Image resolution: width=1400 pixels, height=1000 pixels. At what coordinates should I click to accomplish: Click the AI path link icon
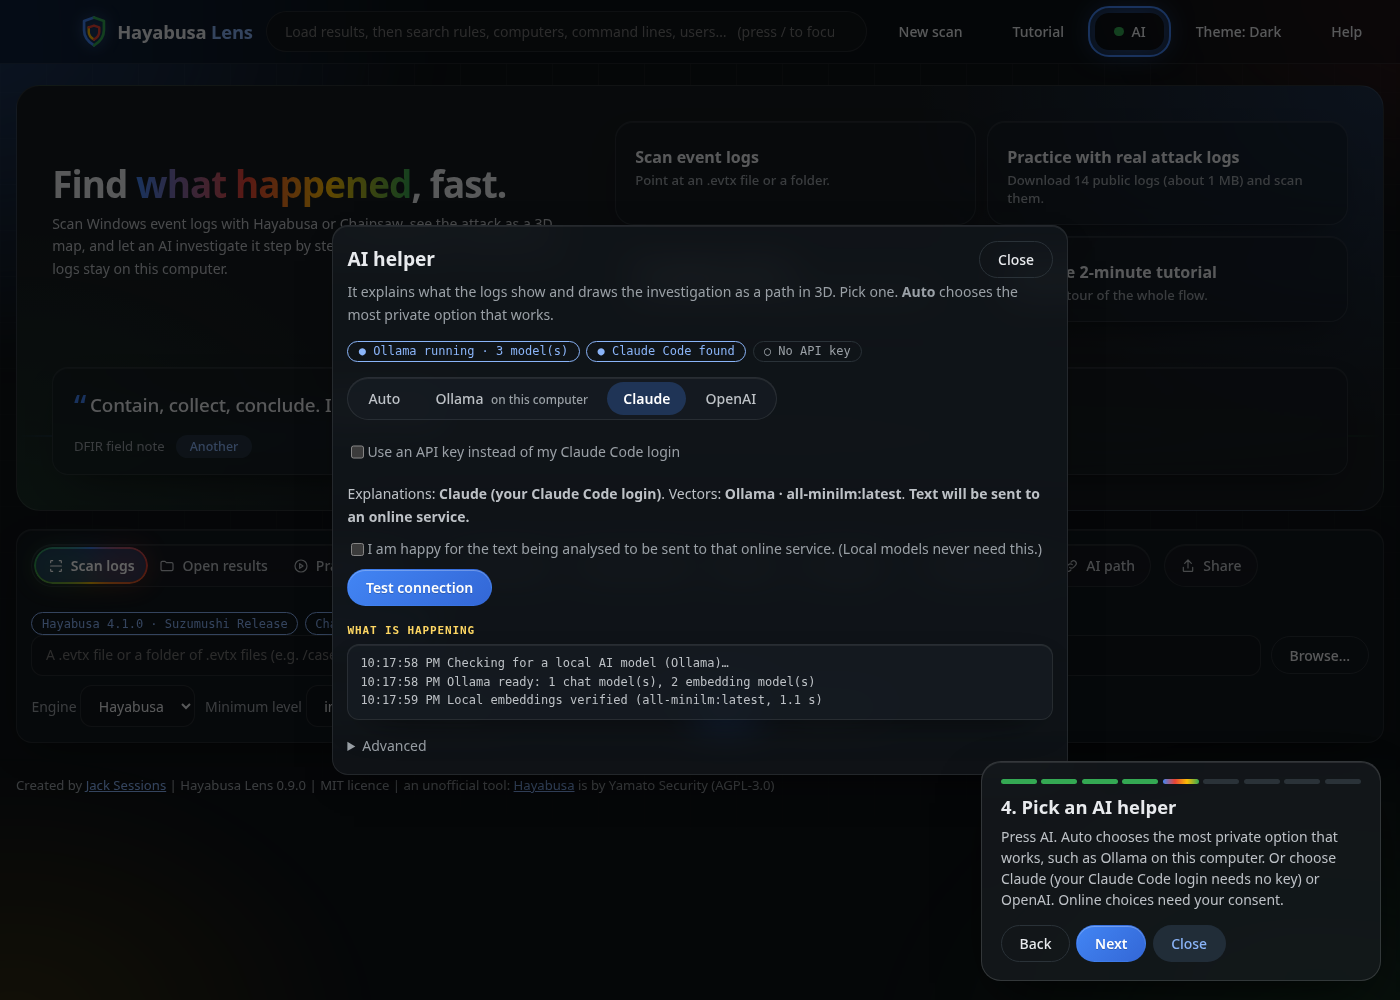coord(1072,566)
